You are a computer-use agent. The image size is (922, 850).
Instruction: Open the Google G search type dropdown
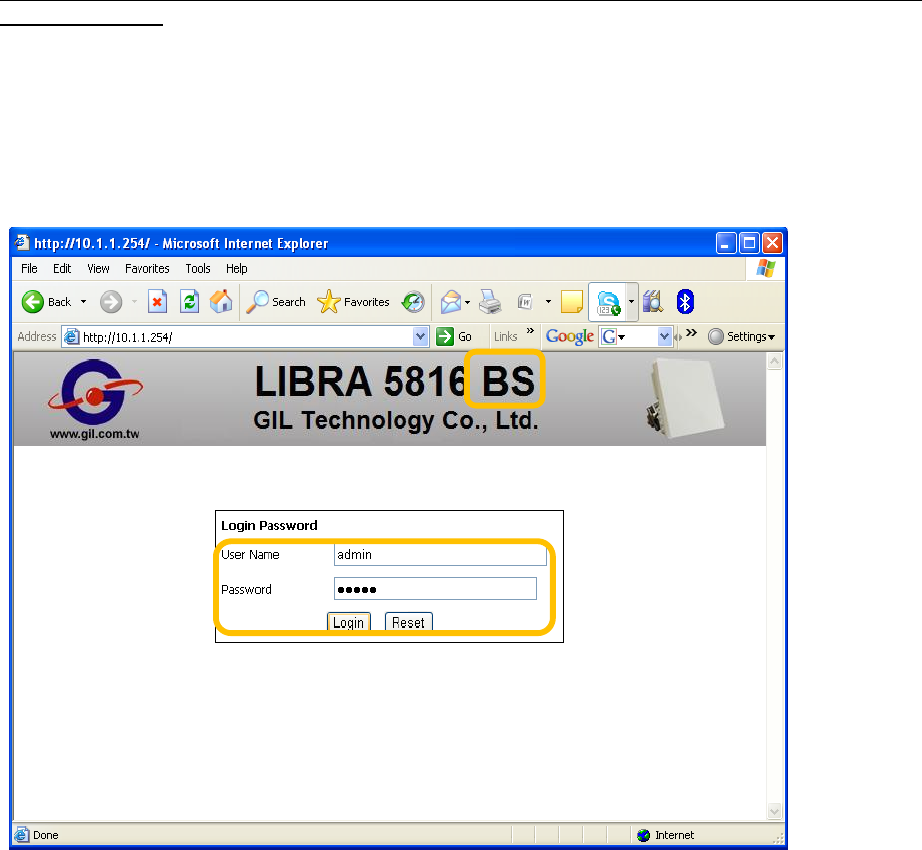613,337
